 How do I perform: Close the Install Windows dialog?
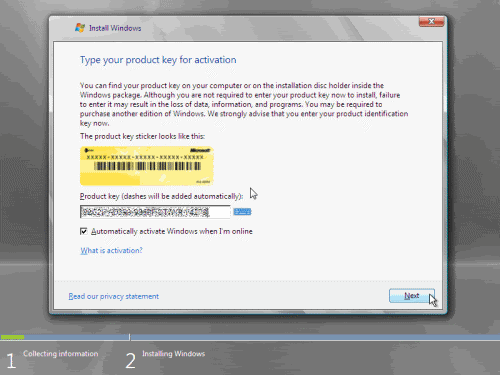click(x=431, y=22)
